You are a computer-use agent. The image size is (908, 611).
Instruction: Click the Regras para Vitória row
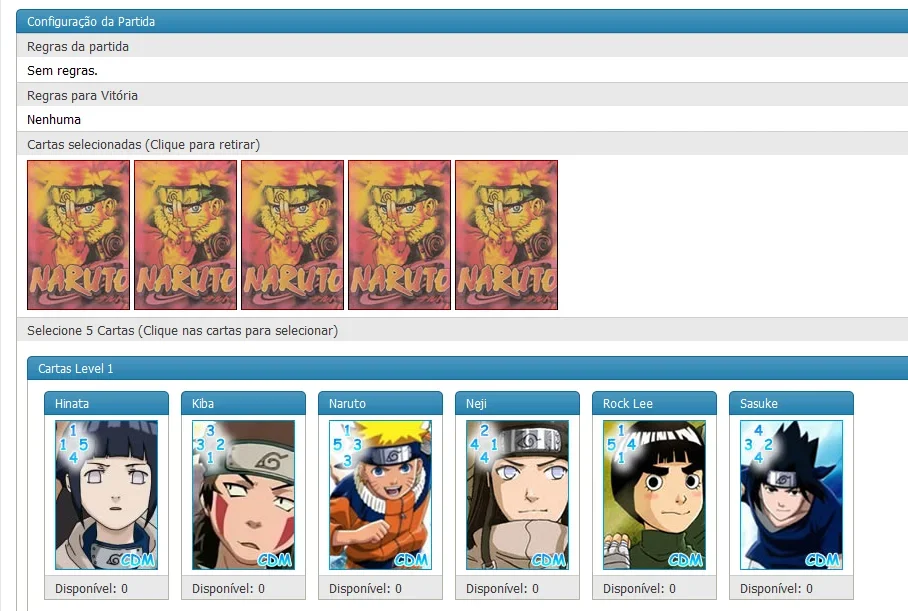click(x=462, y=95)
